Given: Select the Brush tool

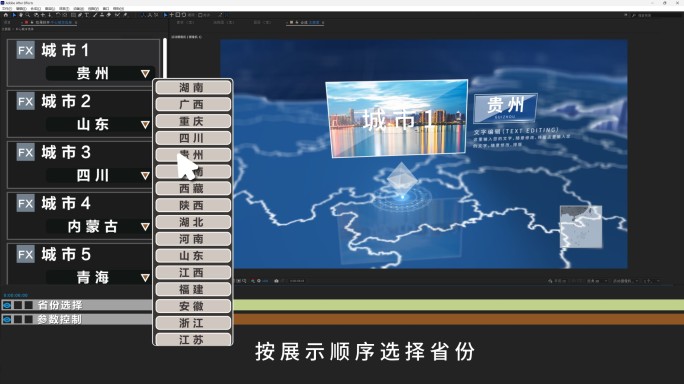Looking at the screenshot, I should 95,15.
